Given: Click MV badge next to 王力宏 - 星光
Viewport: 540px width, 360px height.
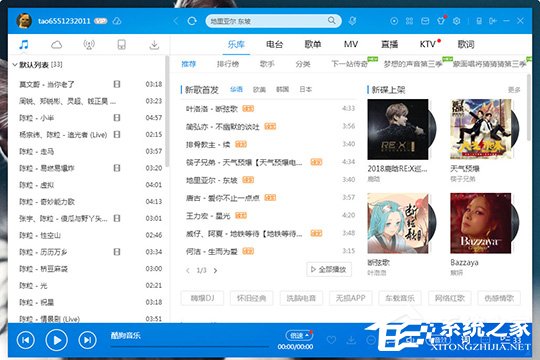Looking at the screenshot, I should (241, 216).
